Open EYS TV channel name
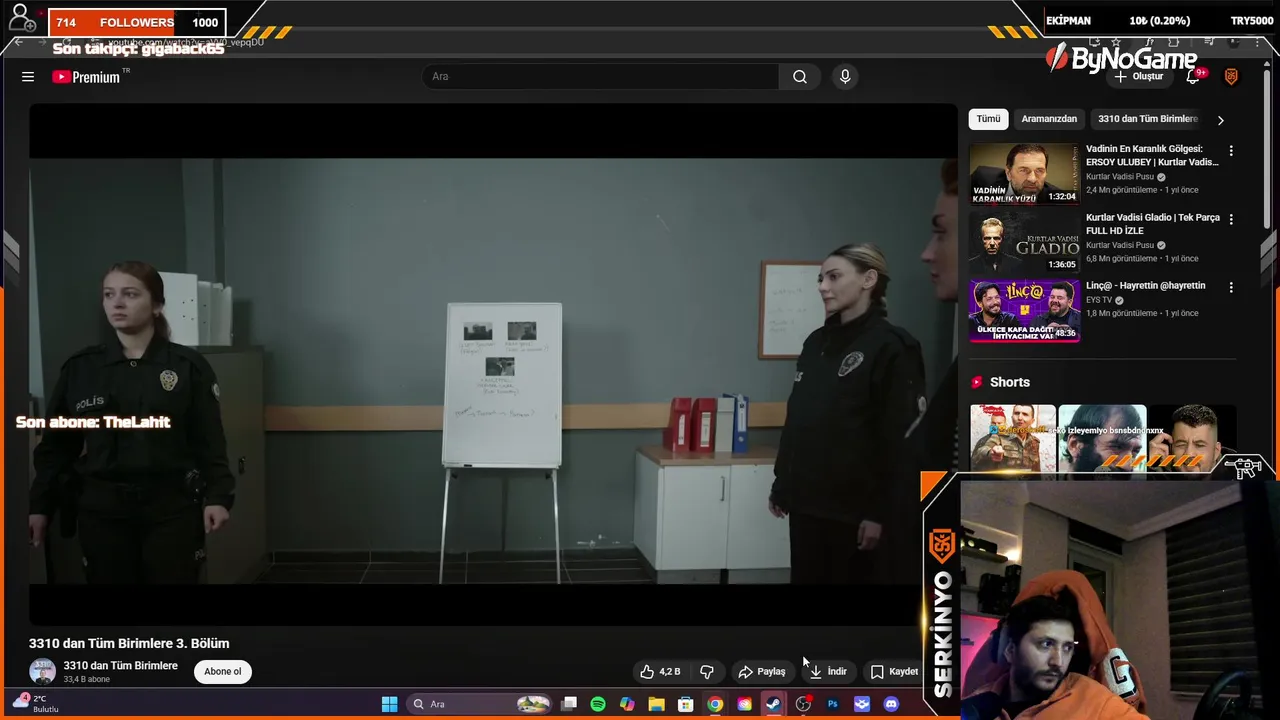 coord(1099,300)
